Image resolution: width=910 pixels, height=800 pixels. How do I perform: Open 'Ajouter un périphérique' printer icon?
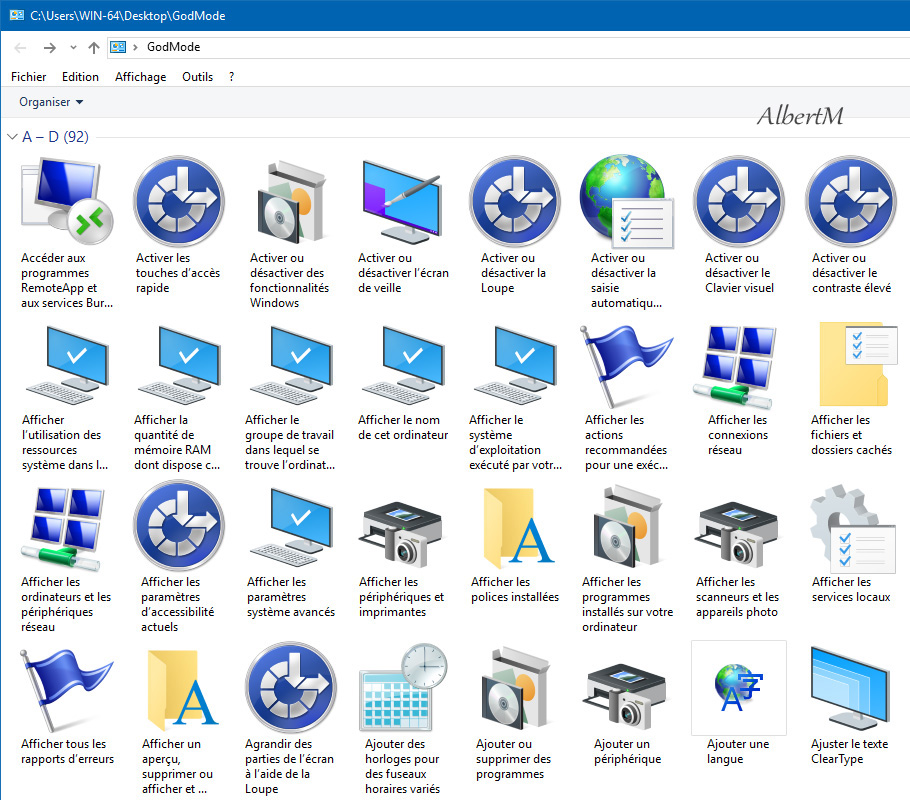click(624, 697)
